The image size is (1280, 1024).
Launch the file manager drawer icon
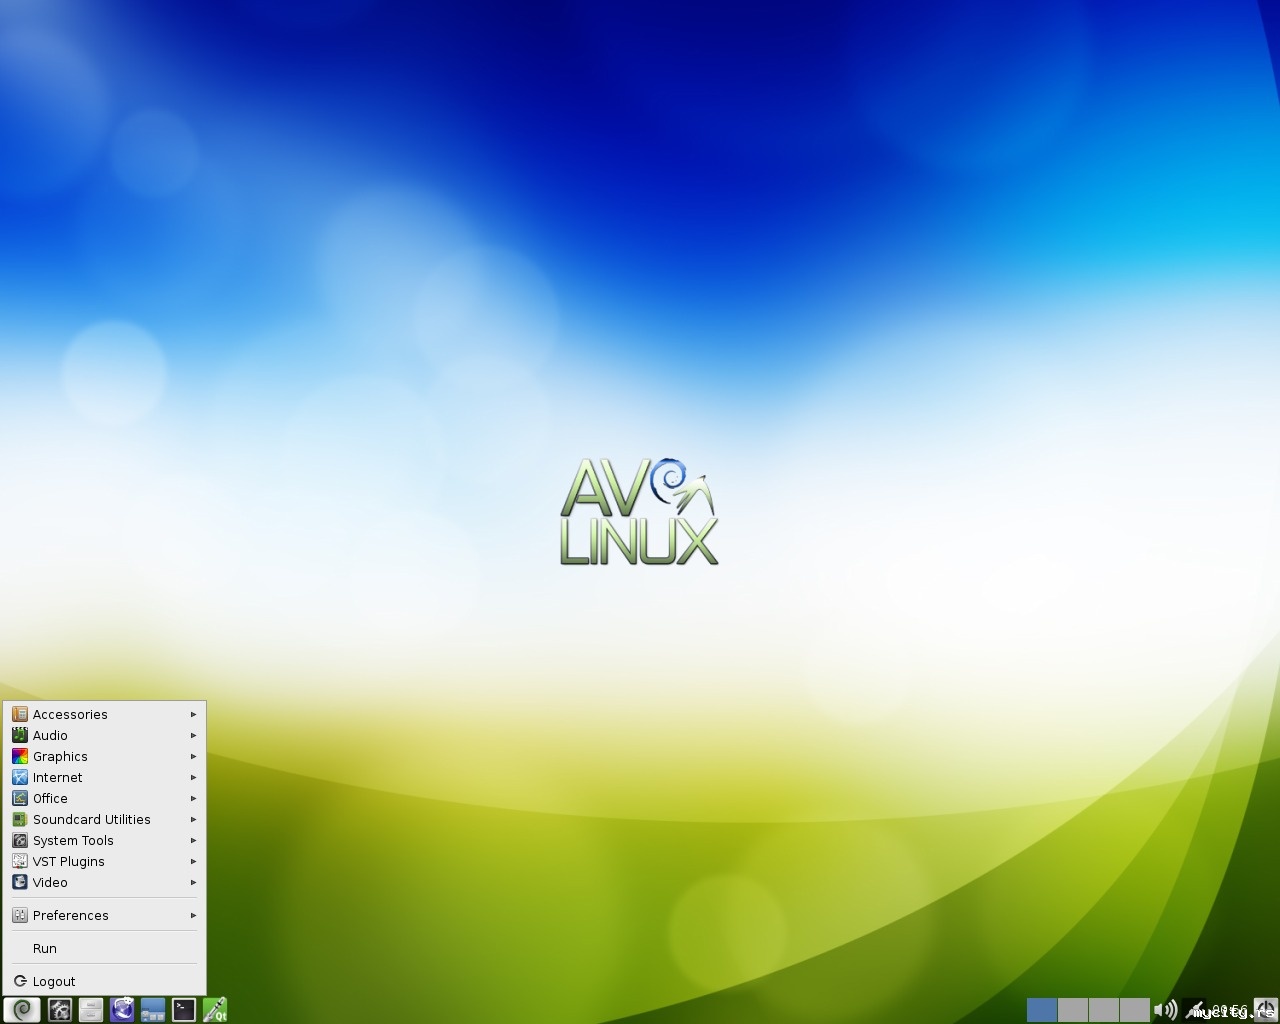[91, 1010]
